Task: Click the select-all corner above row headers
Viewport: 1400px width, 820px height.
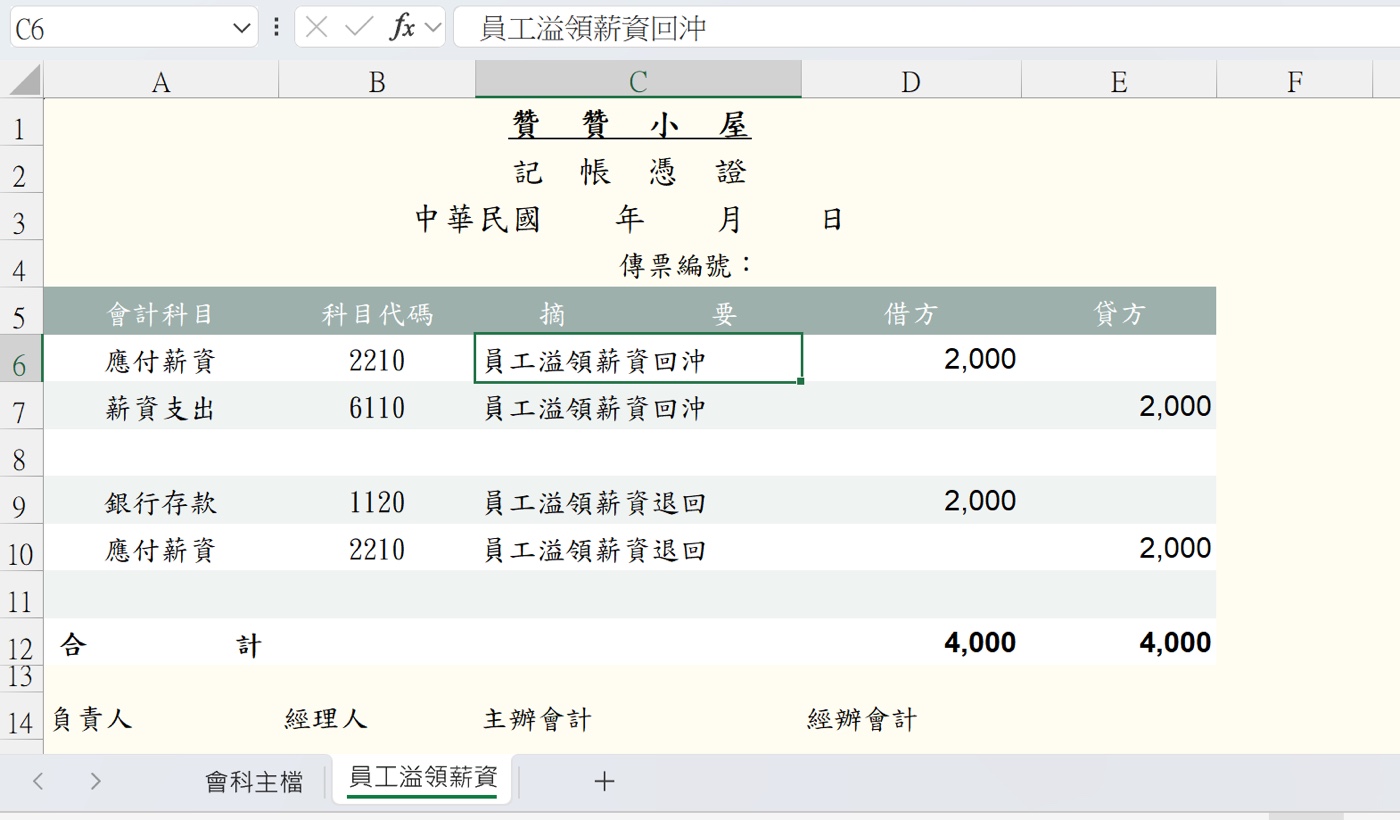Action: click(x=21, y=79)
